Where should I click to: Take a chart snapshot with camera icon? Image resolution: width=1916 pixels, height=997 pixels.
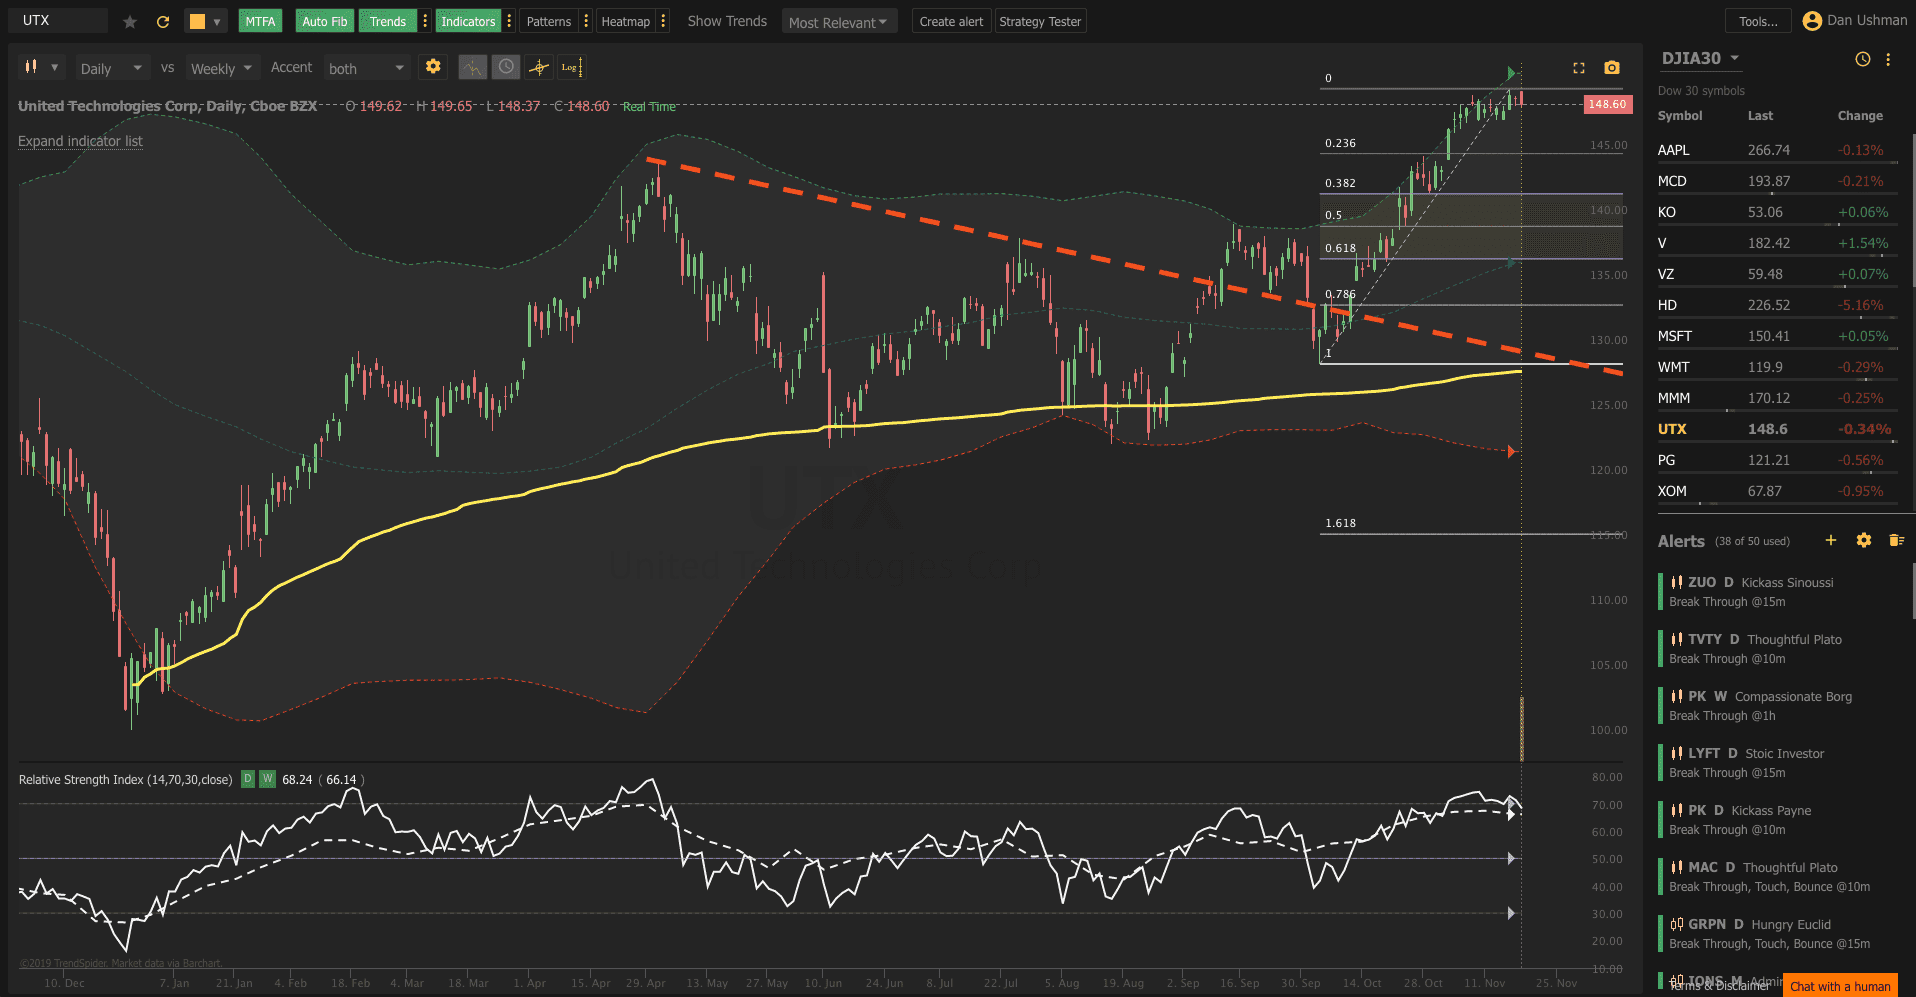pos(1611,68)
